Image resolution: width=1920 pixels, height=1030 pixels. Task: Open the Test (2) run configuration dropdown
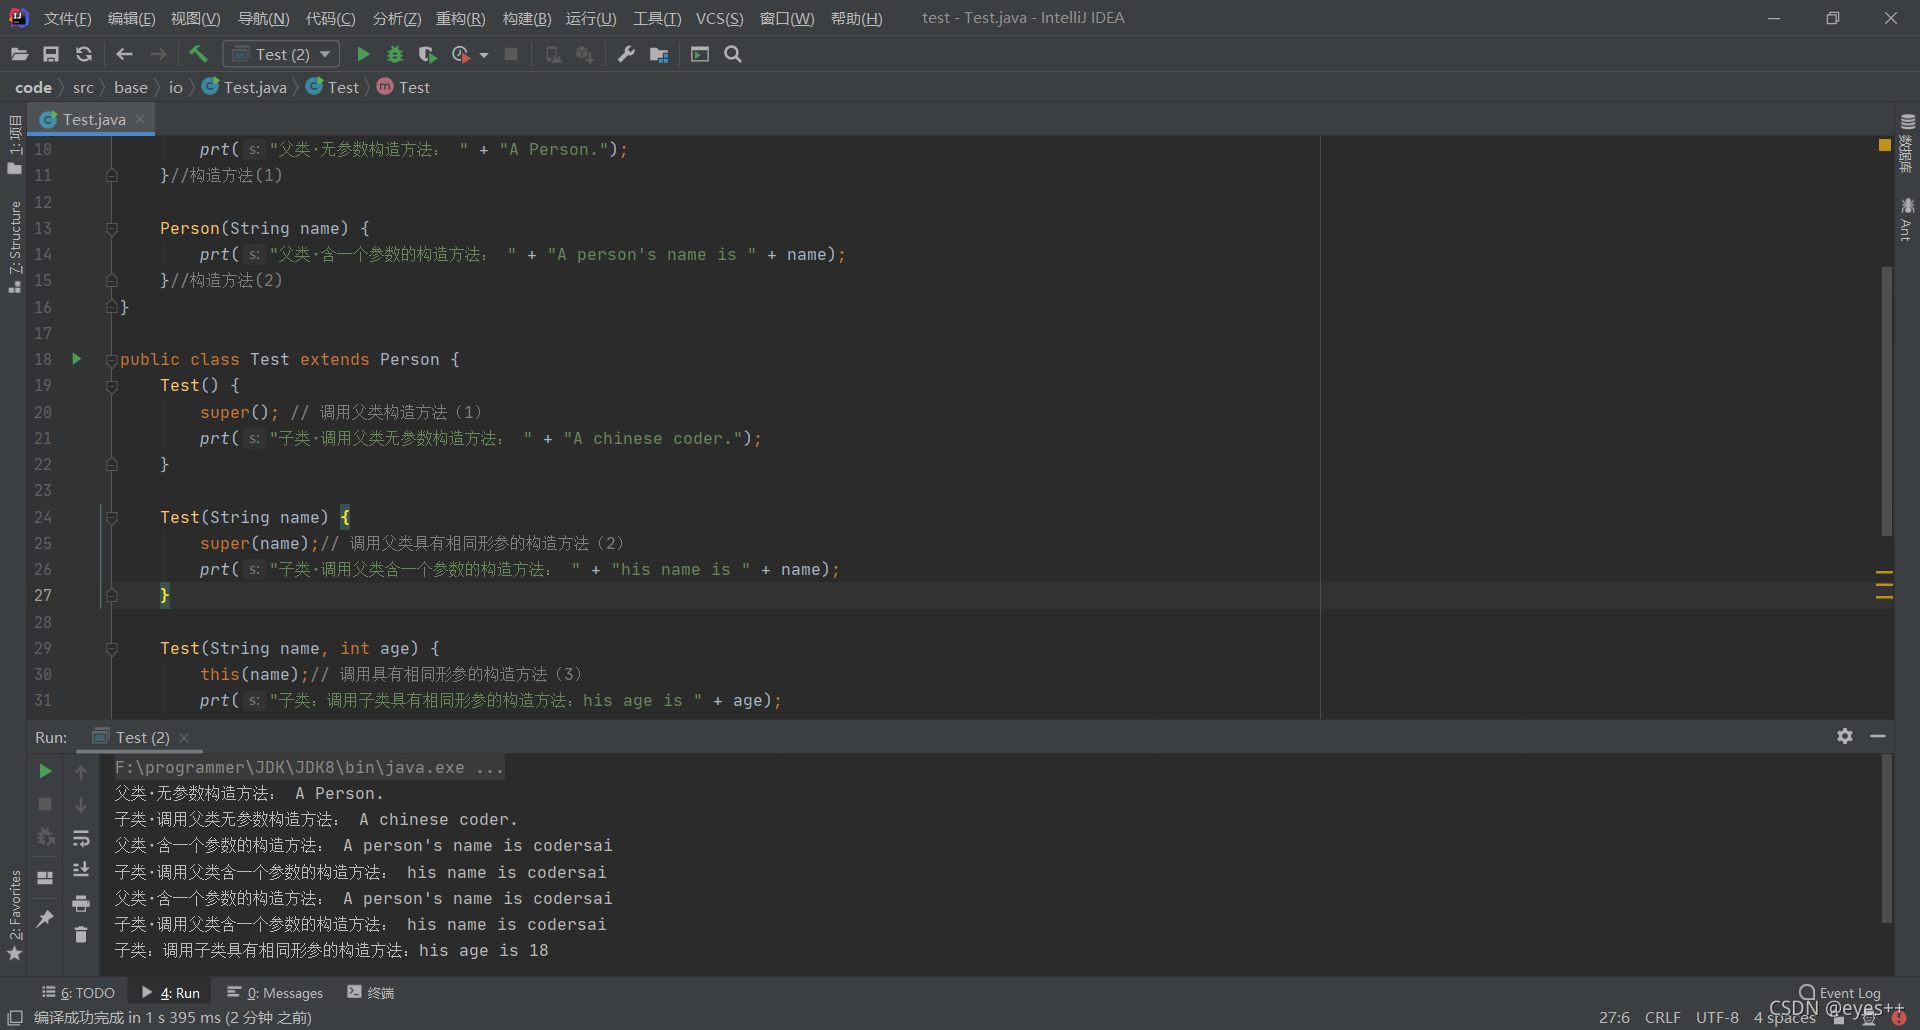281,54
